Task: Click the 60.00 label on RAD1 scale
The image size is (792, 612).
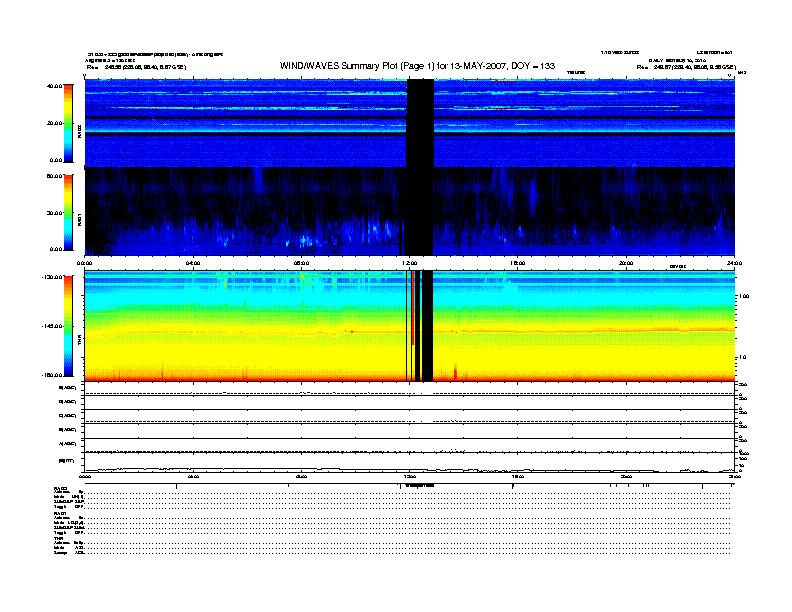Action: [x=55, y=176]
